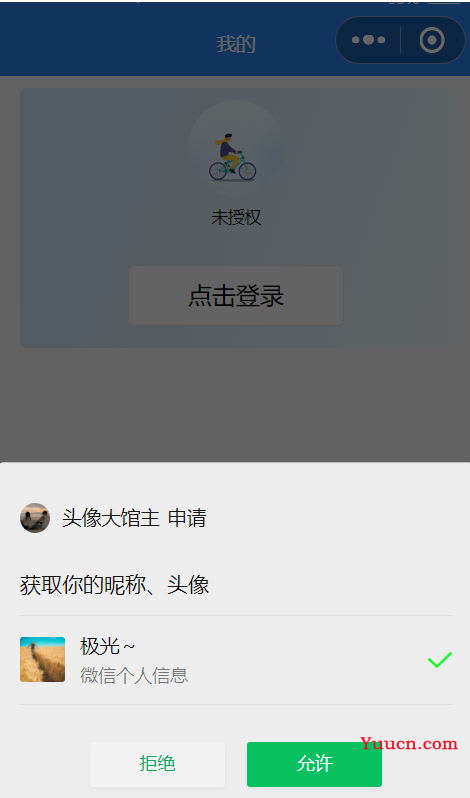Click the 我的 page title
470x798 pixels.
tap(236, 44)
